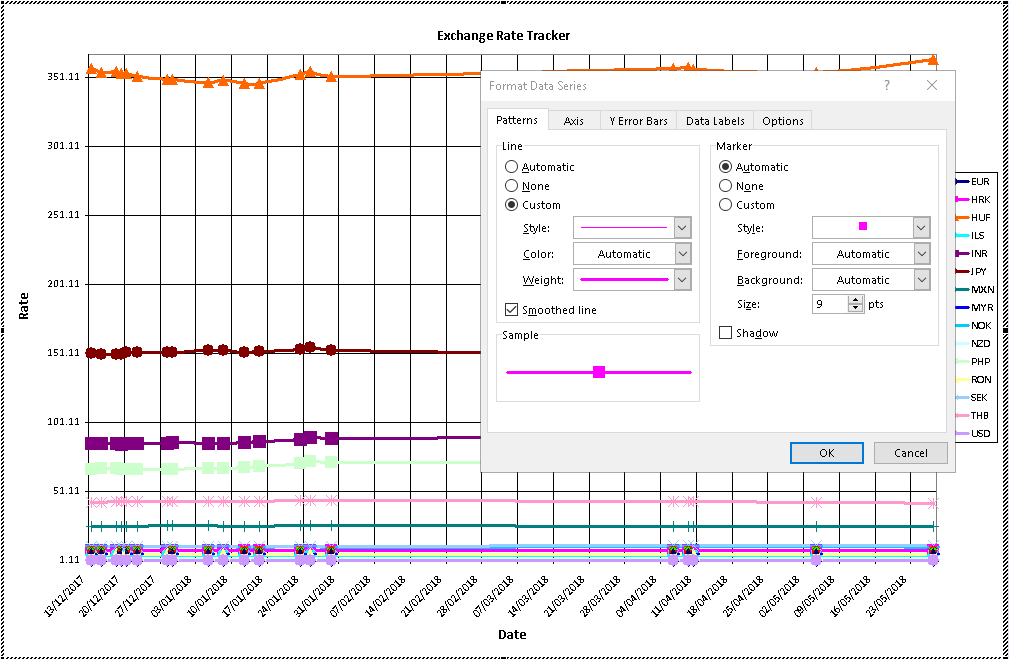Select the Line Automatic radio button
Image resolution: width=1010 pixels, height=660 pixels.
click(x=512, y=167)
